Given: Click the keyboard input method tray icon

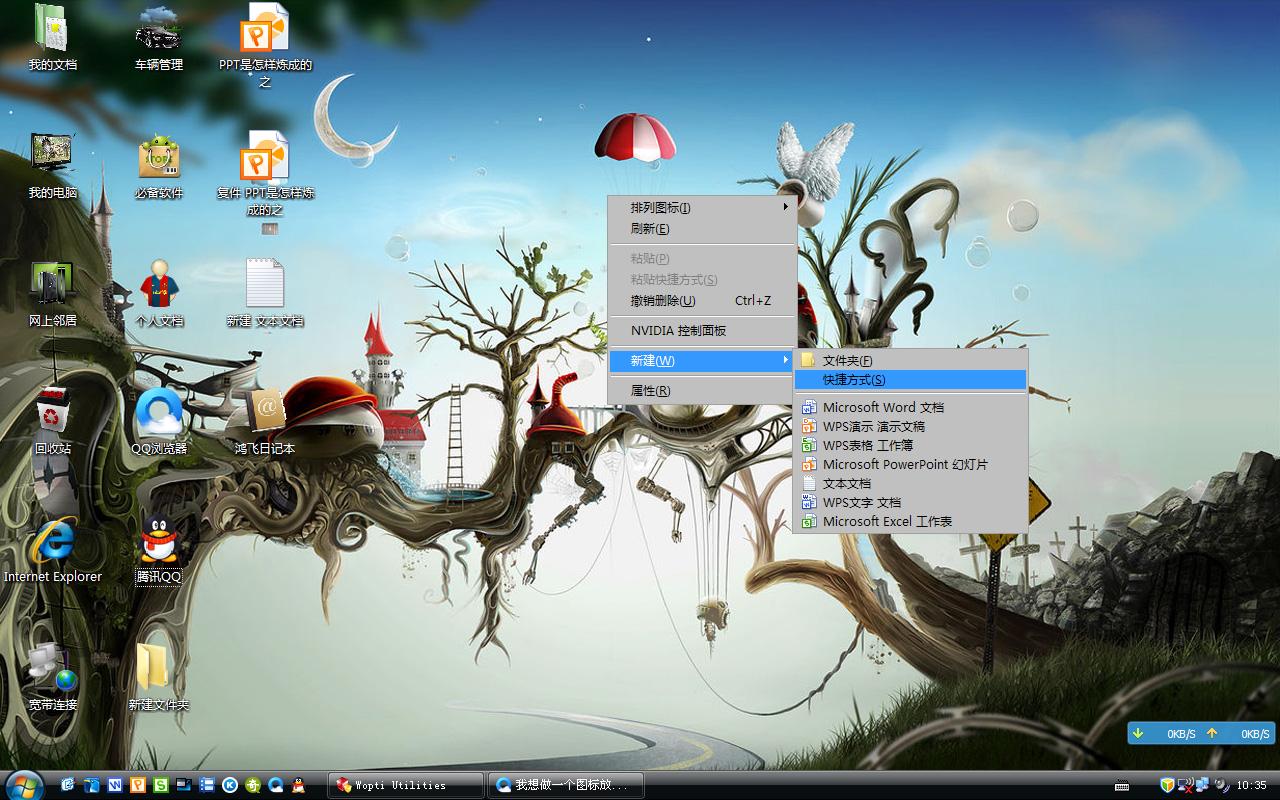Looking at the screenshot, I should point(1122,785).
